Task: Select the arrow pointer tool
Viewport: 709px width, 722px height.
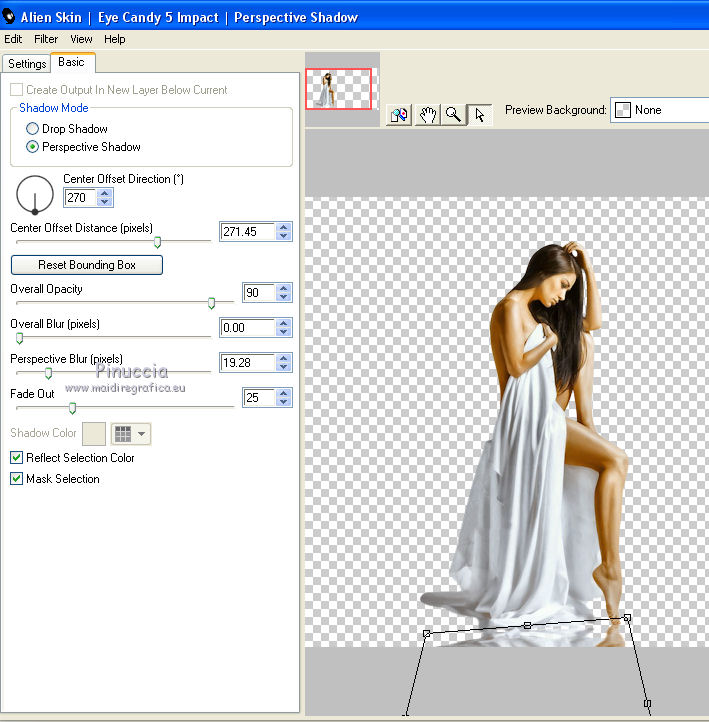Action: [480, 114]
